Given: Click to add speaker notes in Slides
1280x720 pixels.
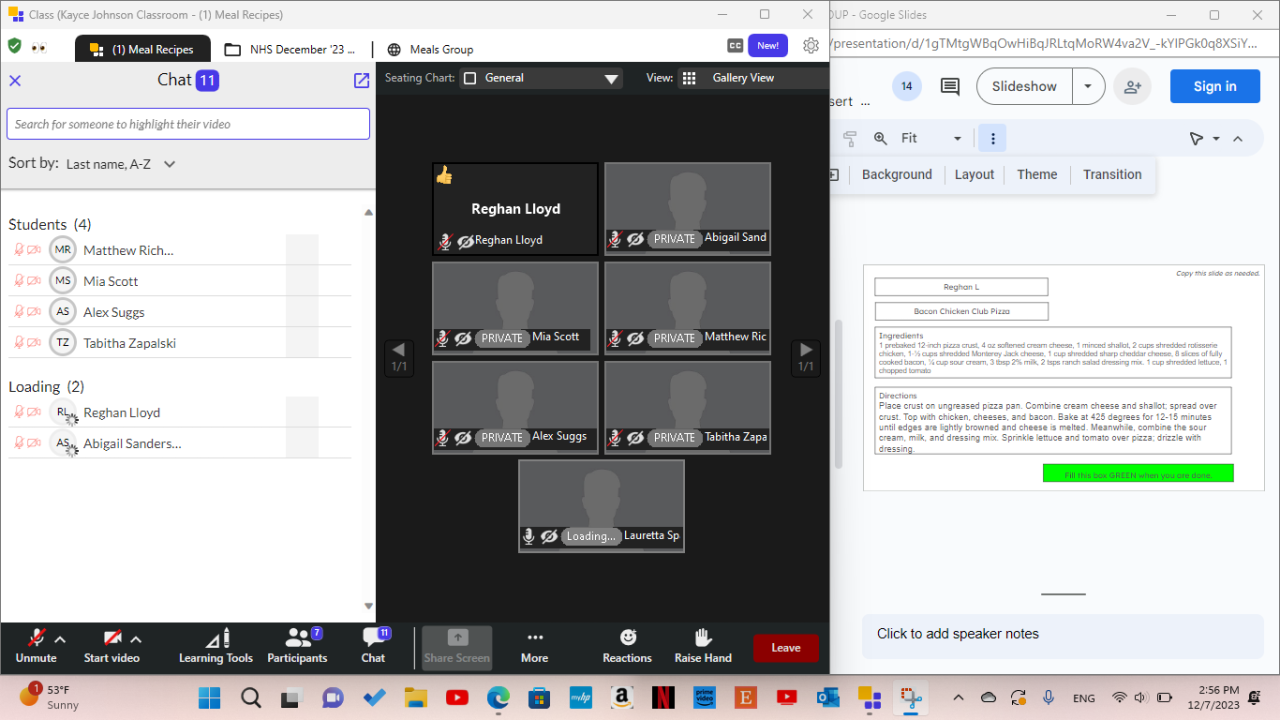Looking at the screenshot, I should (x=1063, y=634).
